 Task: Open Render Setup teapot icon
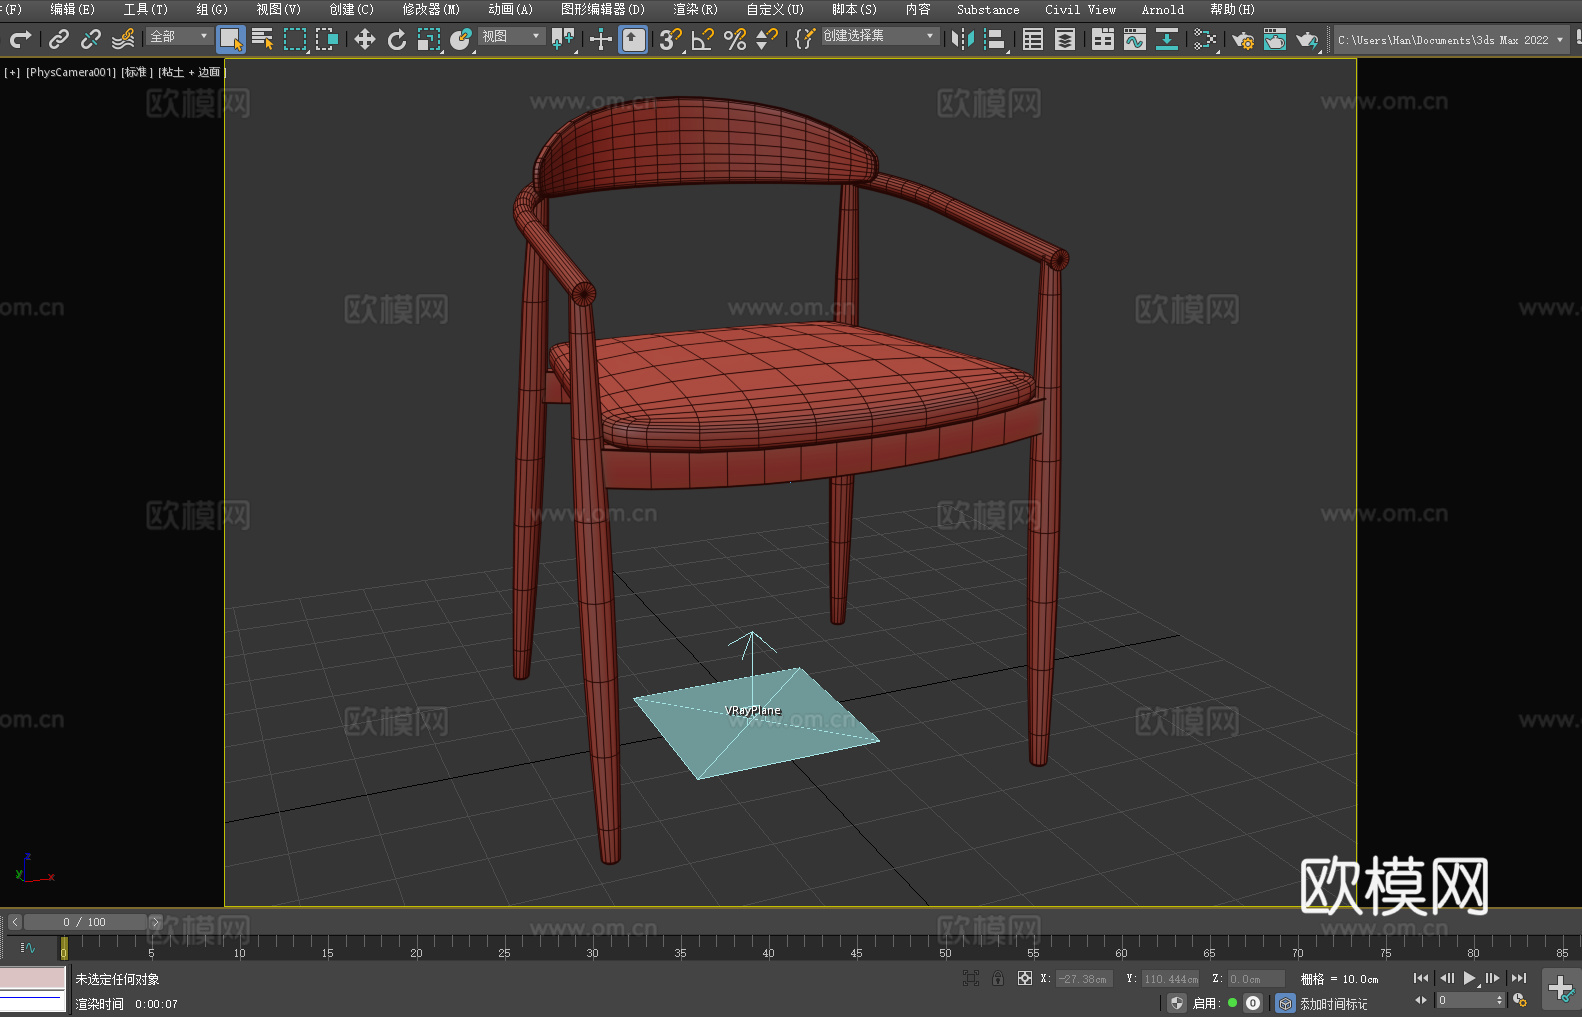click(1243, 40)
